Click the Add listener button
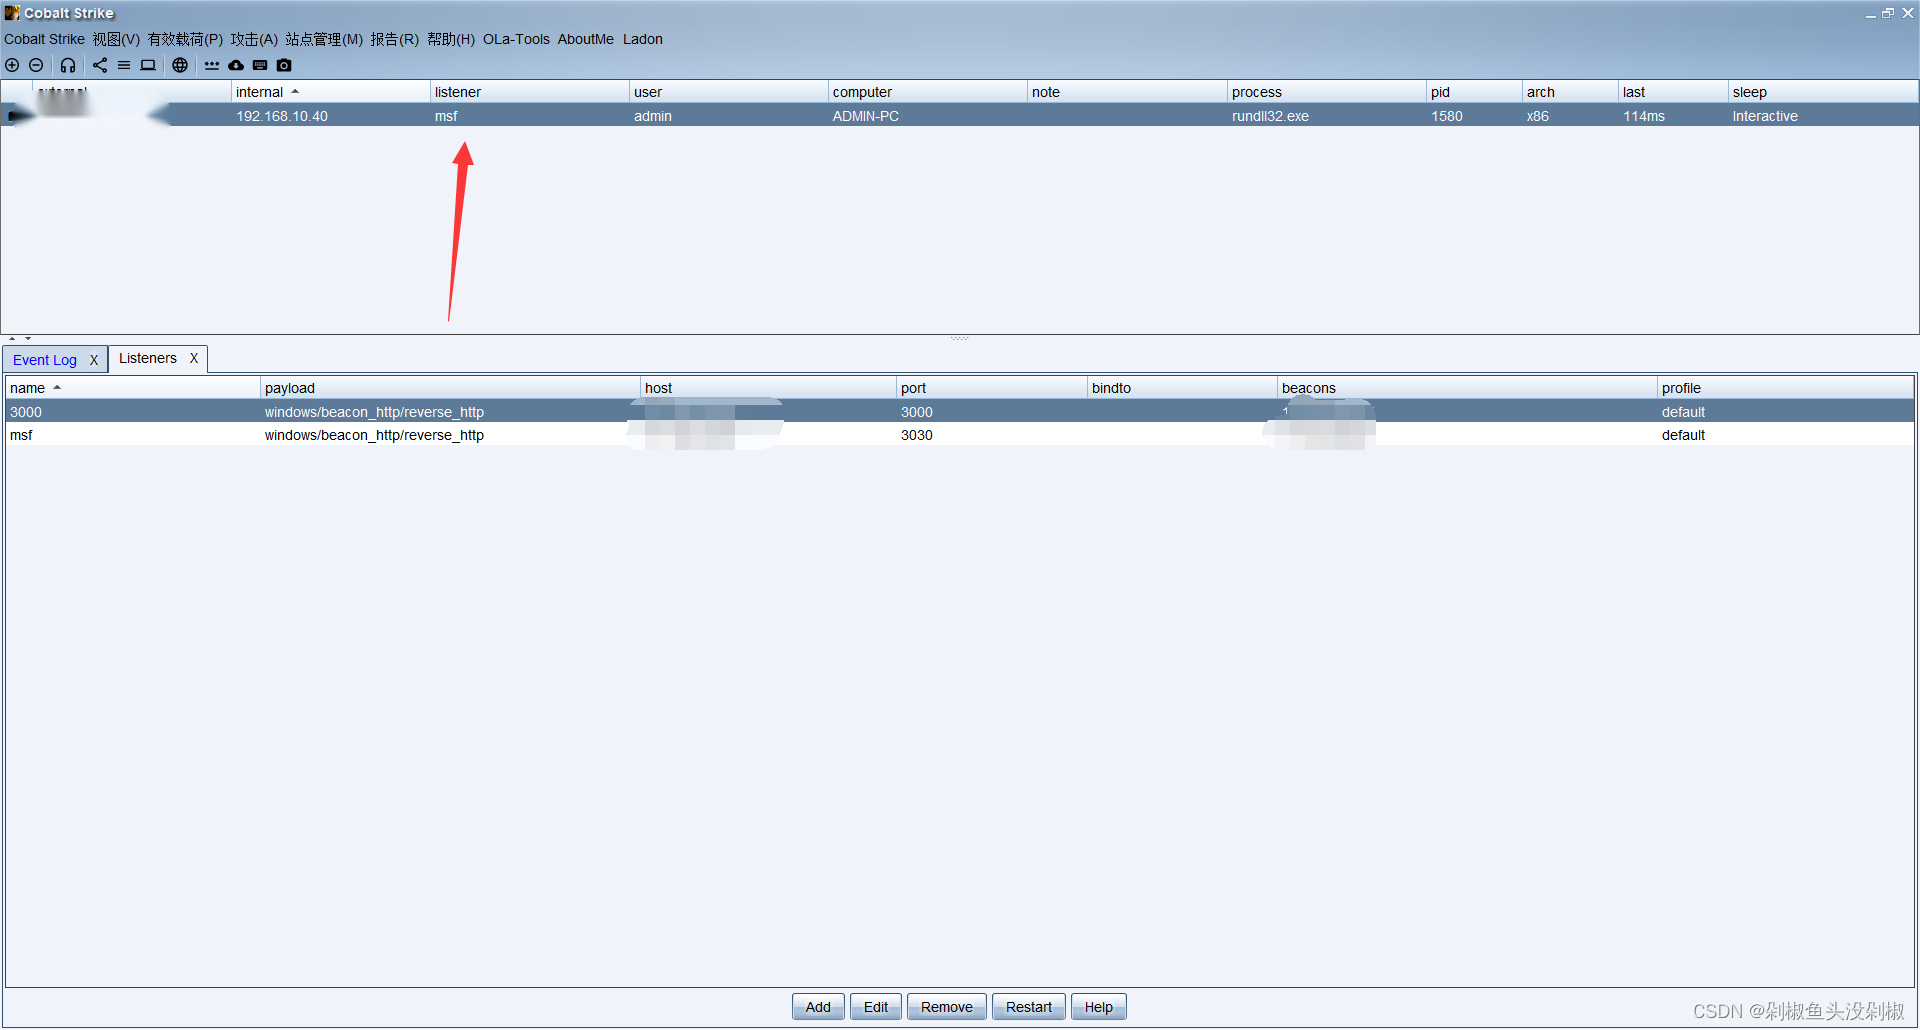 pyautogui.click(x=818, y=1007)
